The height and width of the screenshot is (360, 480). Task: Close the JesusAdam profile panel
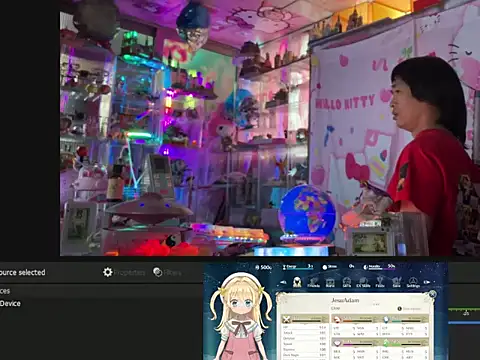click(x=432, y=294)
